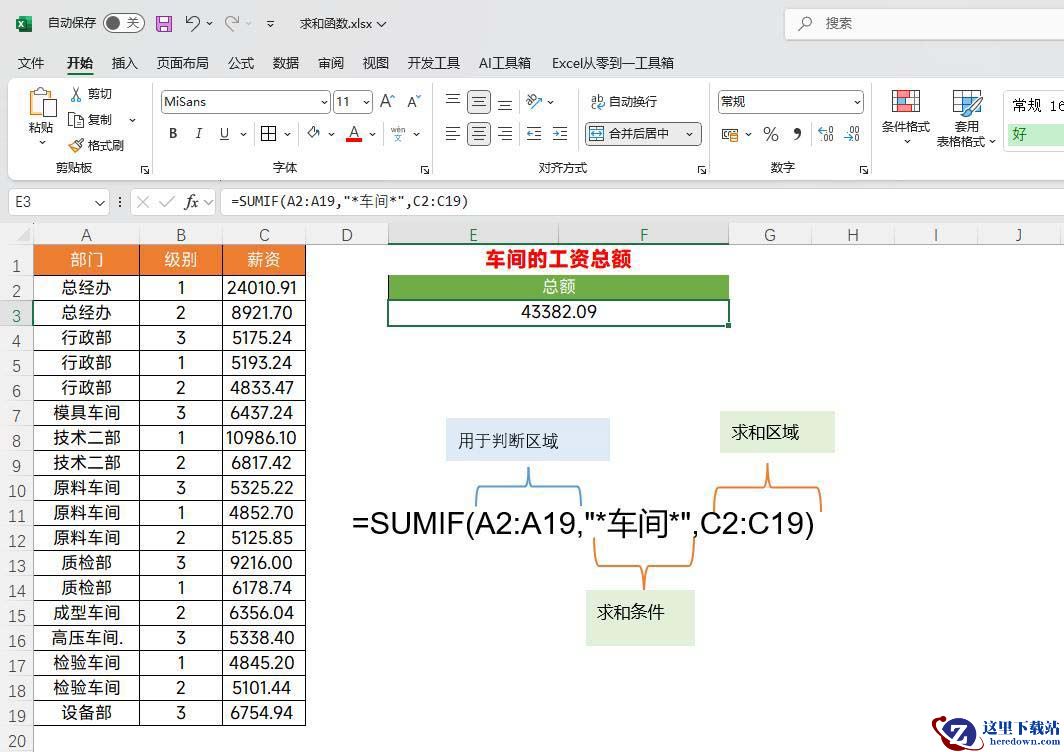Click the cut (剪切) scissors icon
The width and height of the screenshot is (1064, 752).
(76, 93)
